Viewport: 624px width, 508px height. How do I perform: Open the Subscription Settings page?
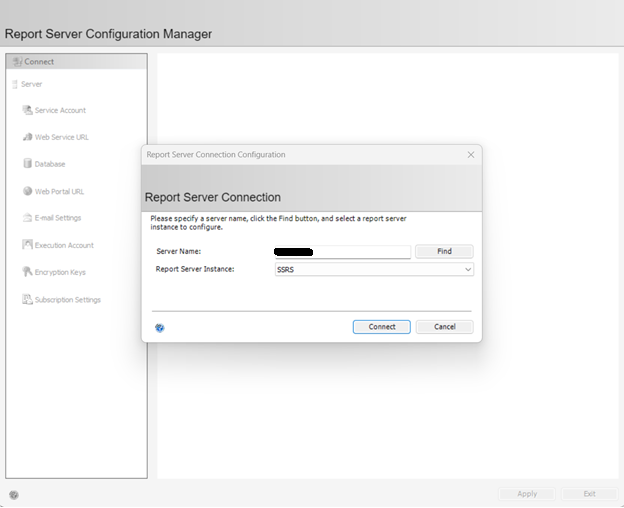point(68,300)
